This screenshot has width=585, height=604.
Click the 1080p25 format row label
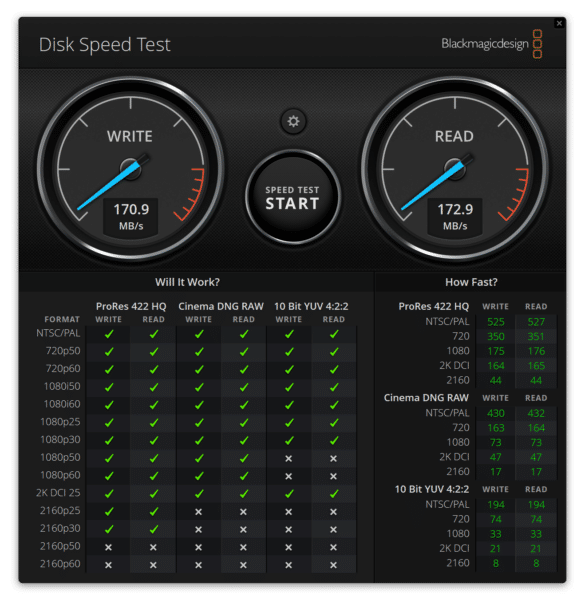pyautogui.click(x=60, y=422)
